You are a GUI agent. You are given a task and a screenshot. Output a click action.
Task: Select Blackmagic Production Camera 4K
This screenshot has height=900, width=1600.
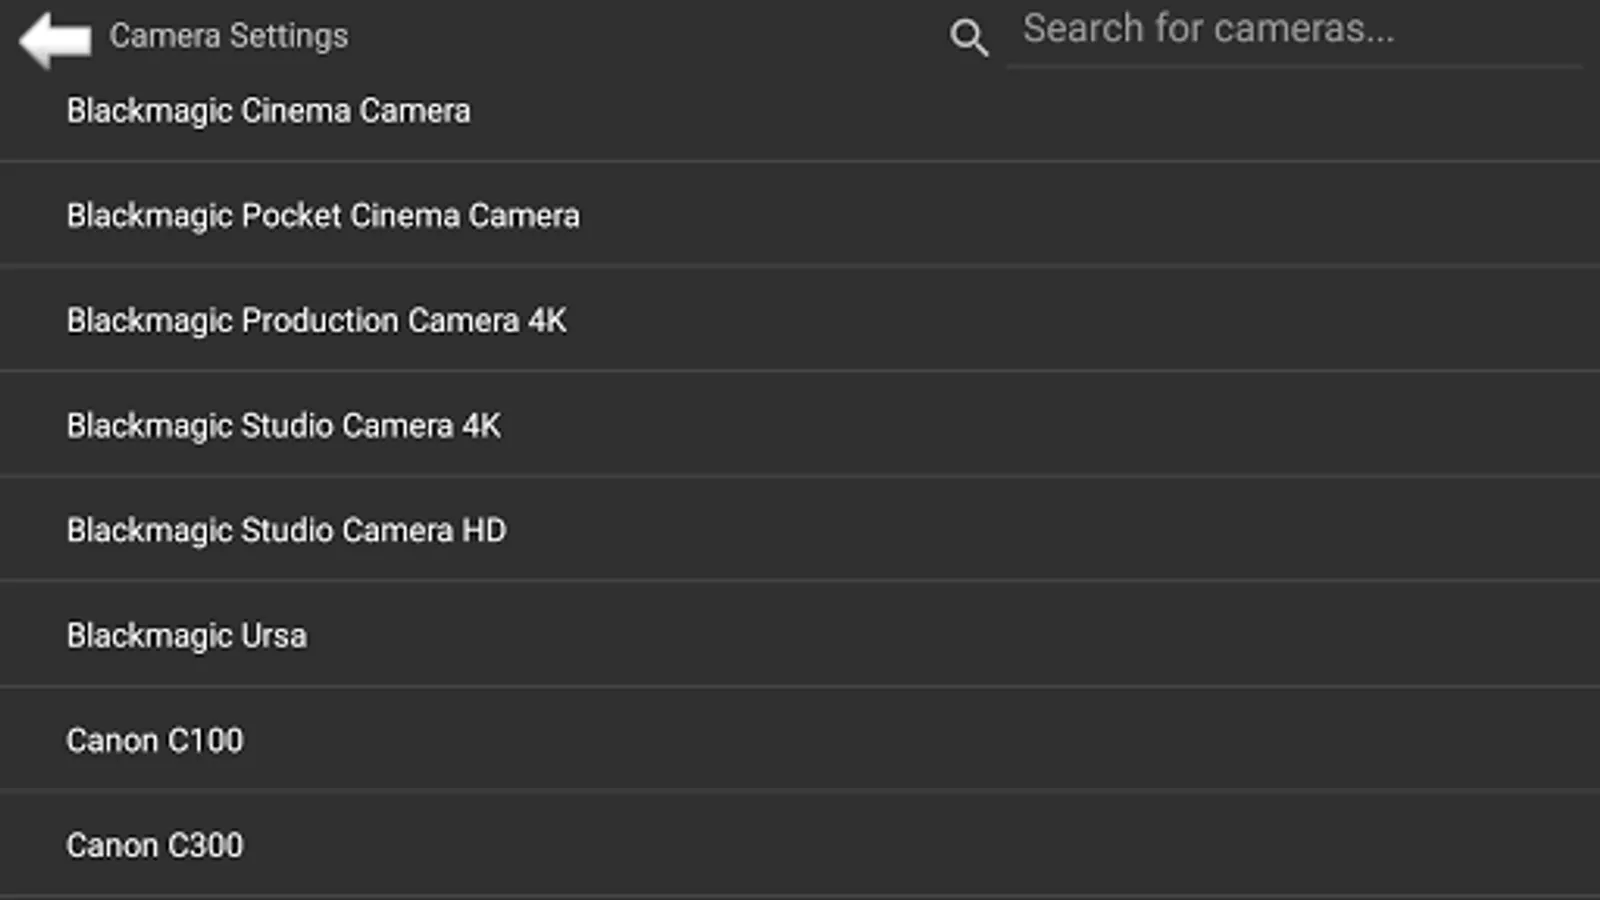point(316,321)
